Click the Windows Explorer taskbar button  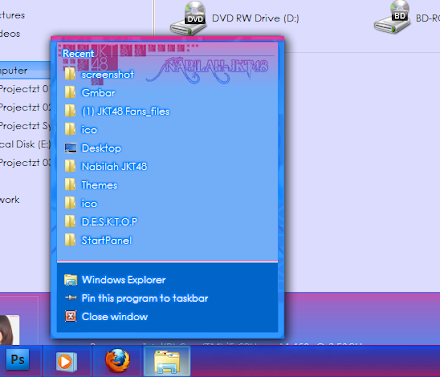(167, 361)
